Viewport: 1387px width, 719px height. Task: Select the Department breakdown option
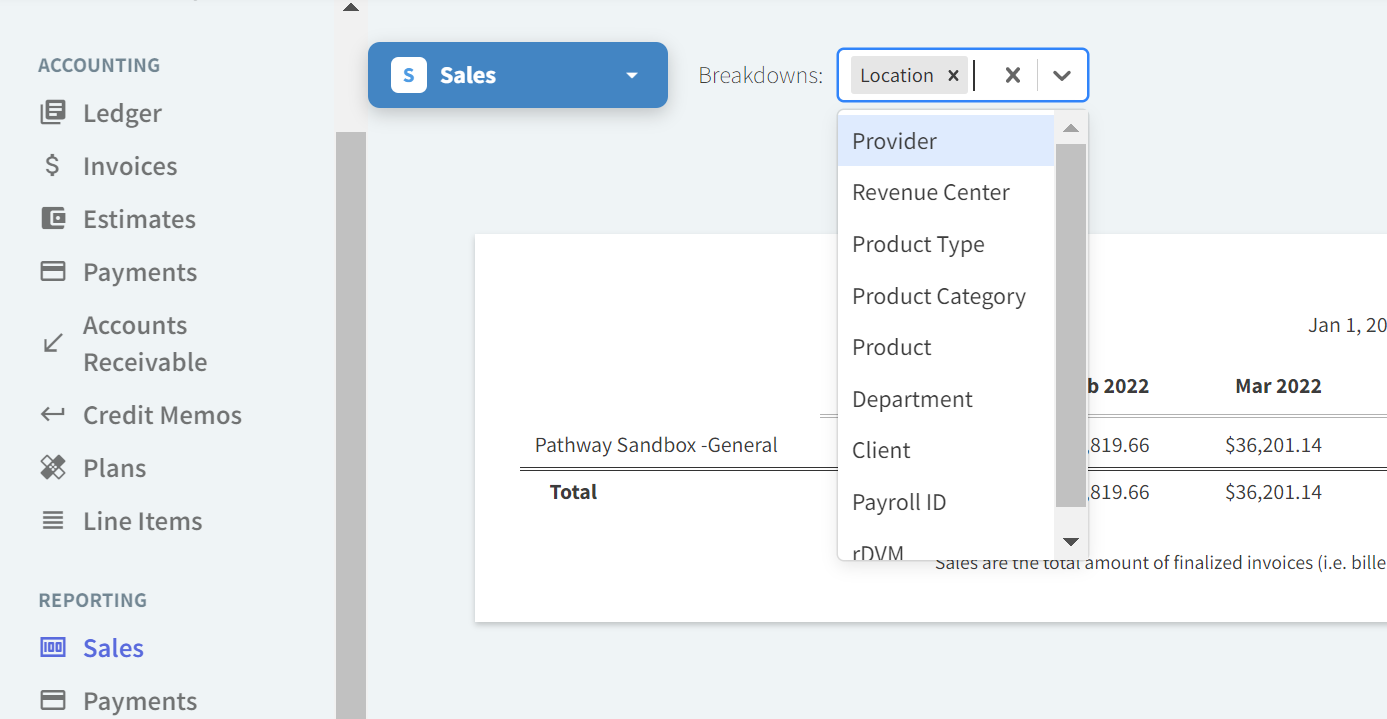(x=911, y=400)
